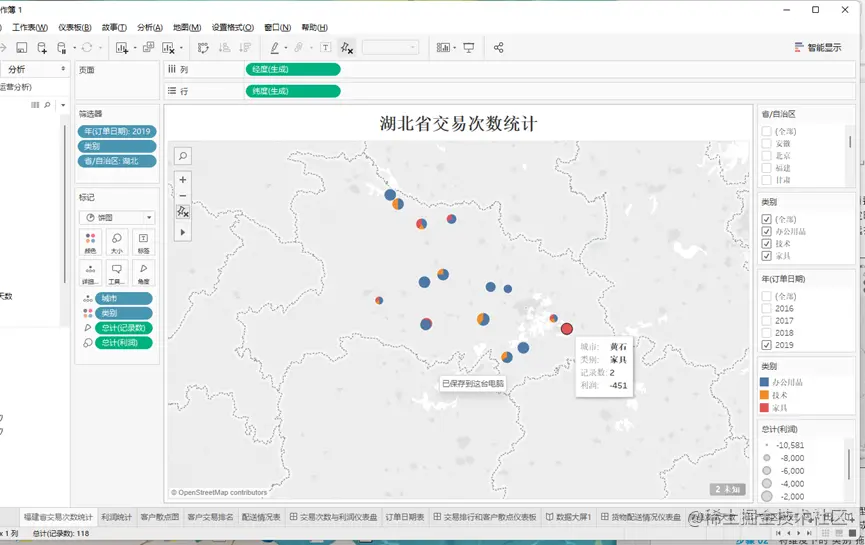This screenshot has width=865, height=545.
Task: Click the Show Mark Labels T icon
Action: [325, 47]
